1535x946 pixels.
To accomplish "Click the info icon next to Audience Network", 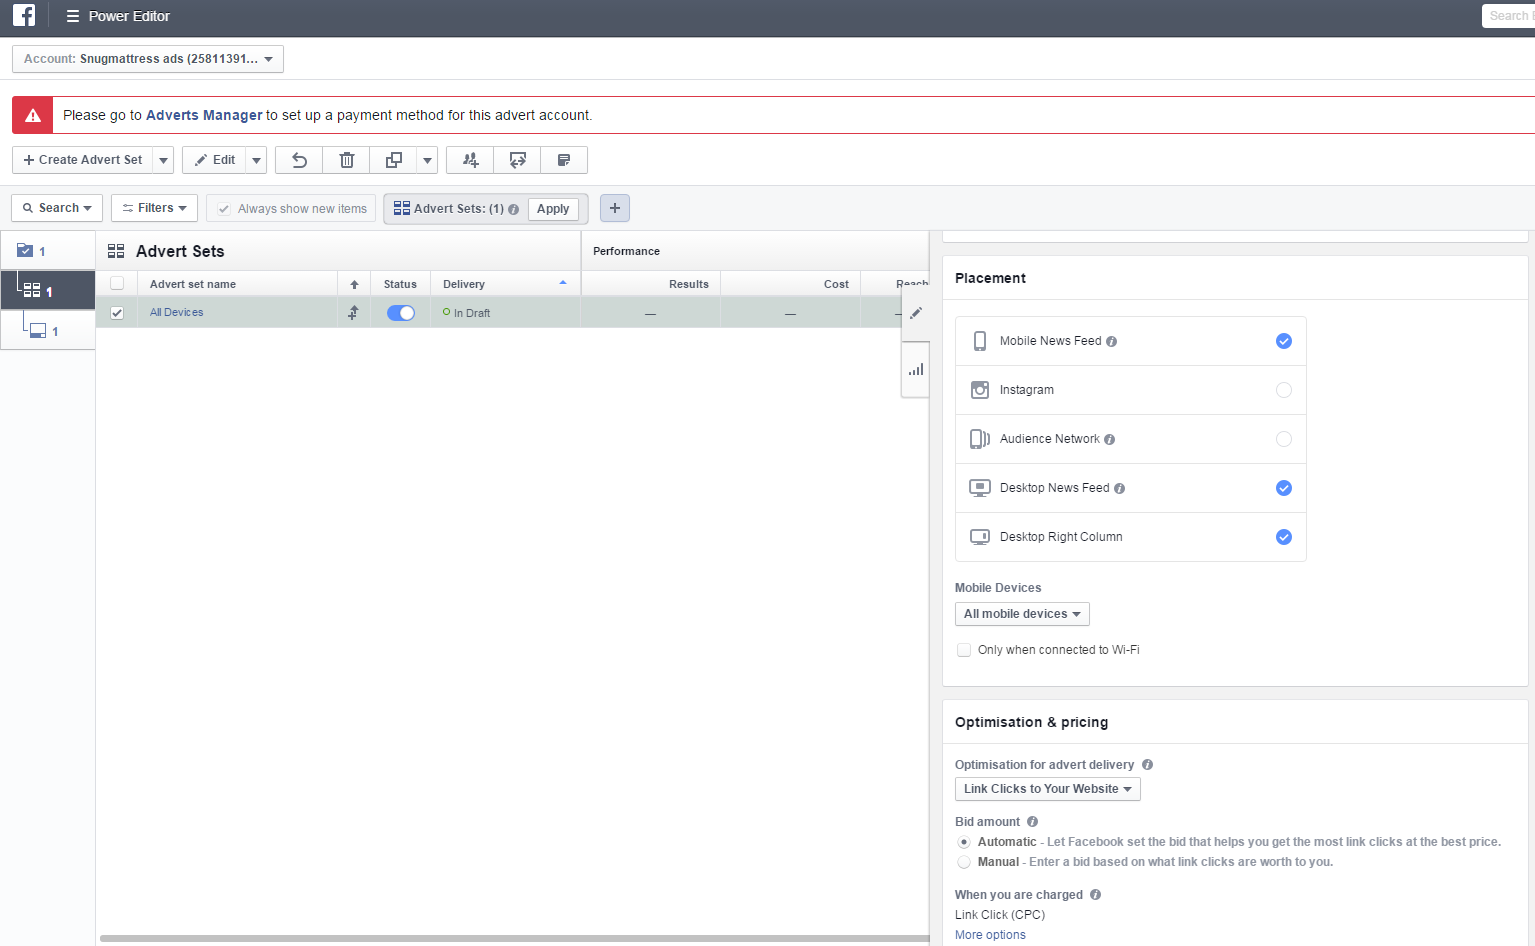I will (1110, 440).
